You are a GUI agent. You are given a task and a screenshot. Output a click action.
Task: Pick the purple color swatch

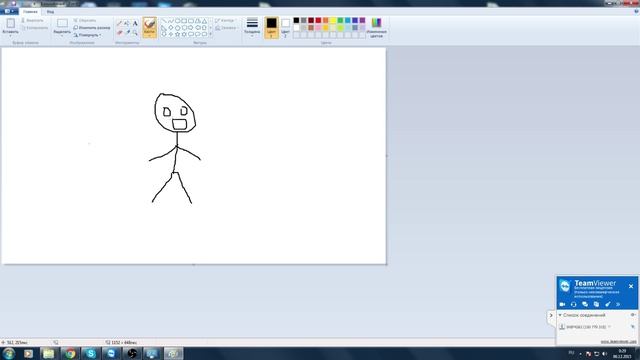coord(362,20)
